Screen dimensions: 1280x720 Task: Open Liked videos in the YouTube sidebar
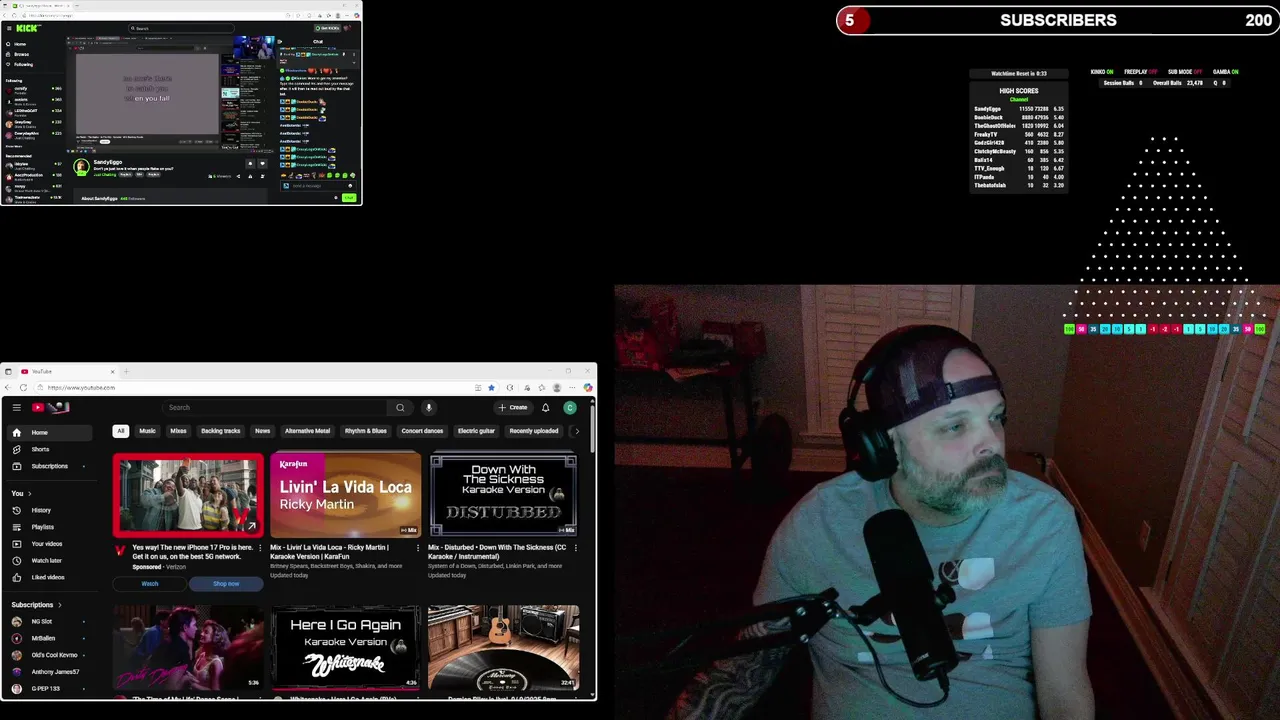pyautogui.click(x=50, y=577)
